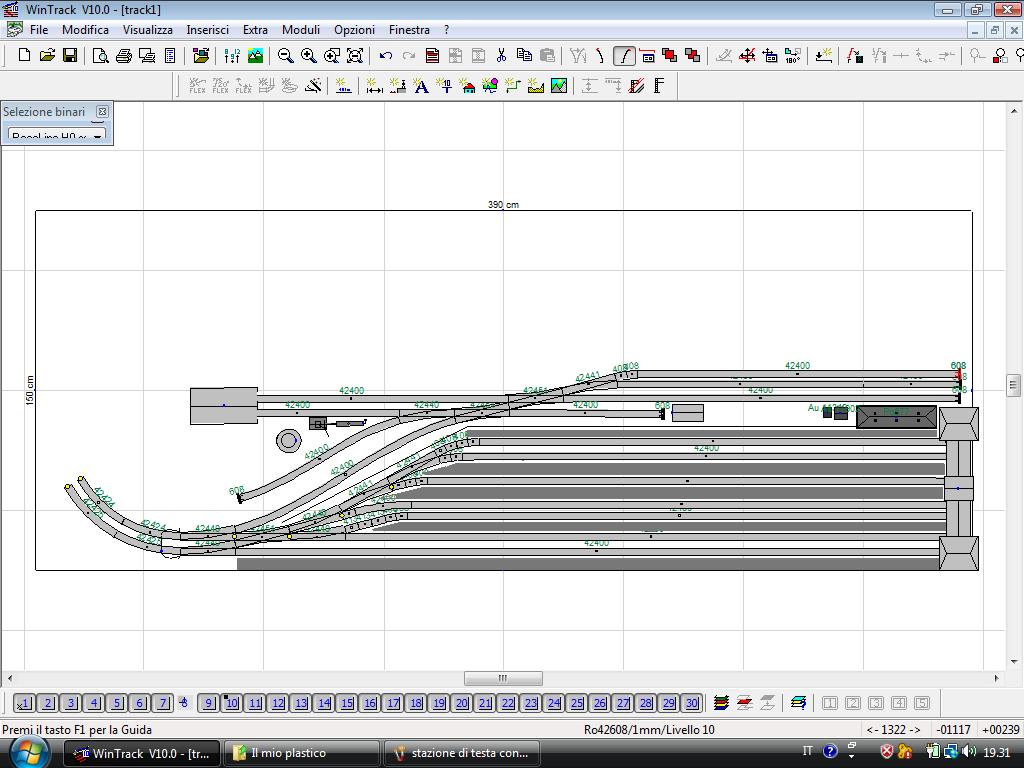The image size is (1024, 768).
Task: Open an existing file with folder icon
Action: point(47,56)
